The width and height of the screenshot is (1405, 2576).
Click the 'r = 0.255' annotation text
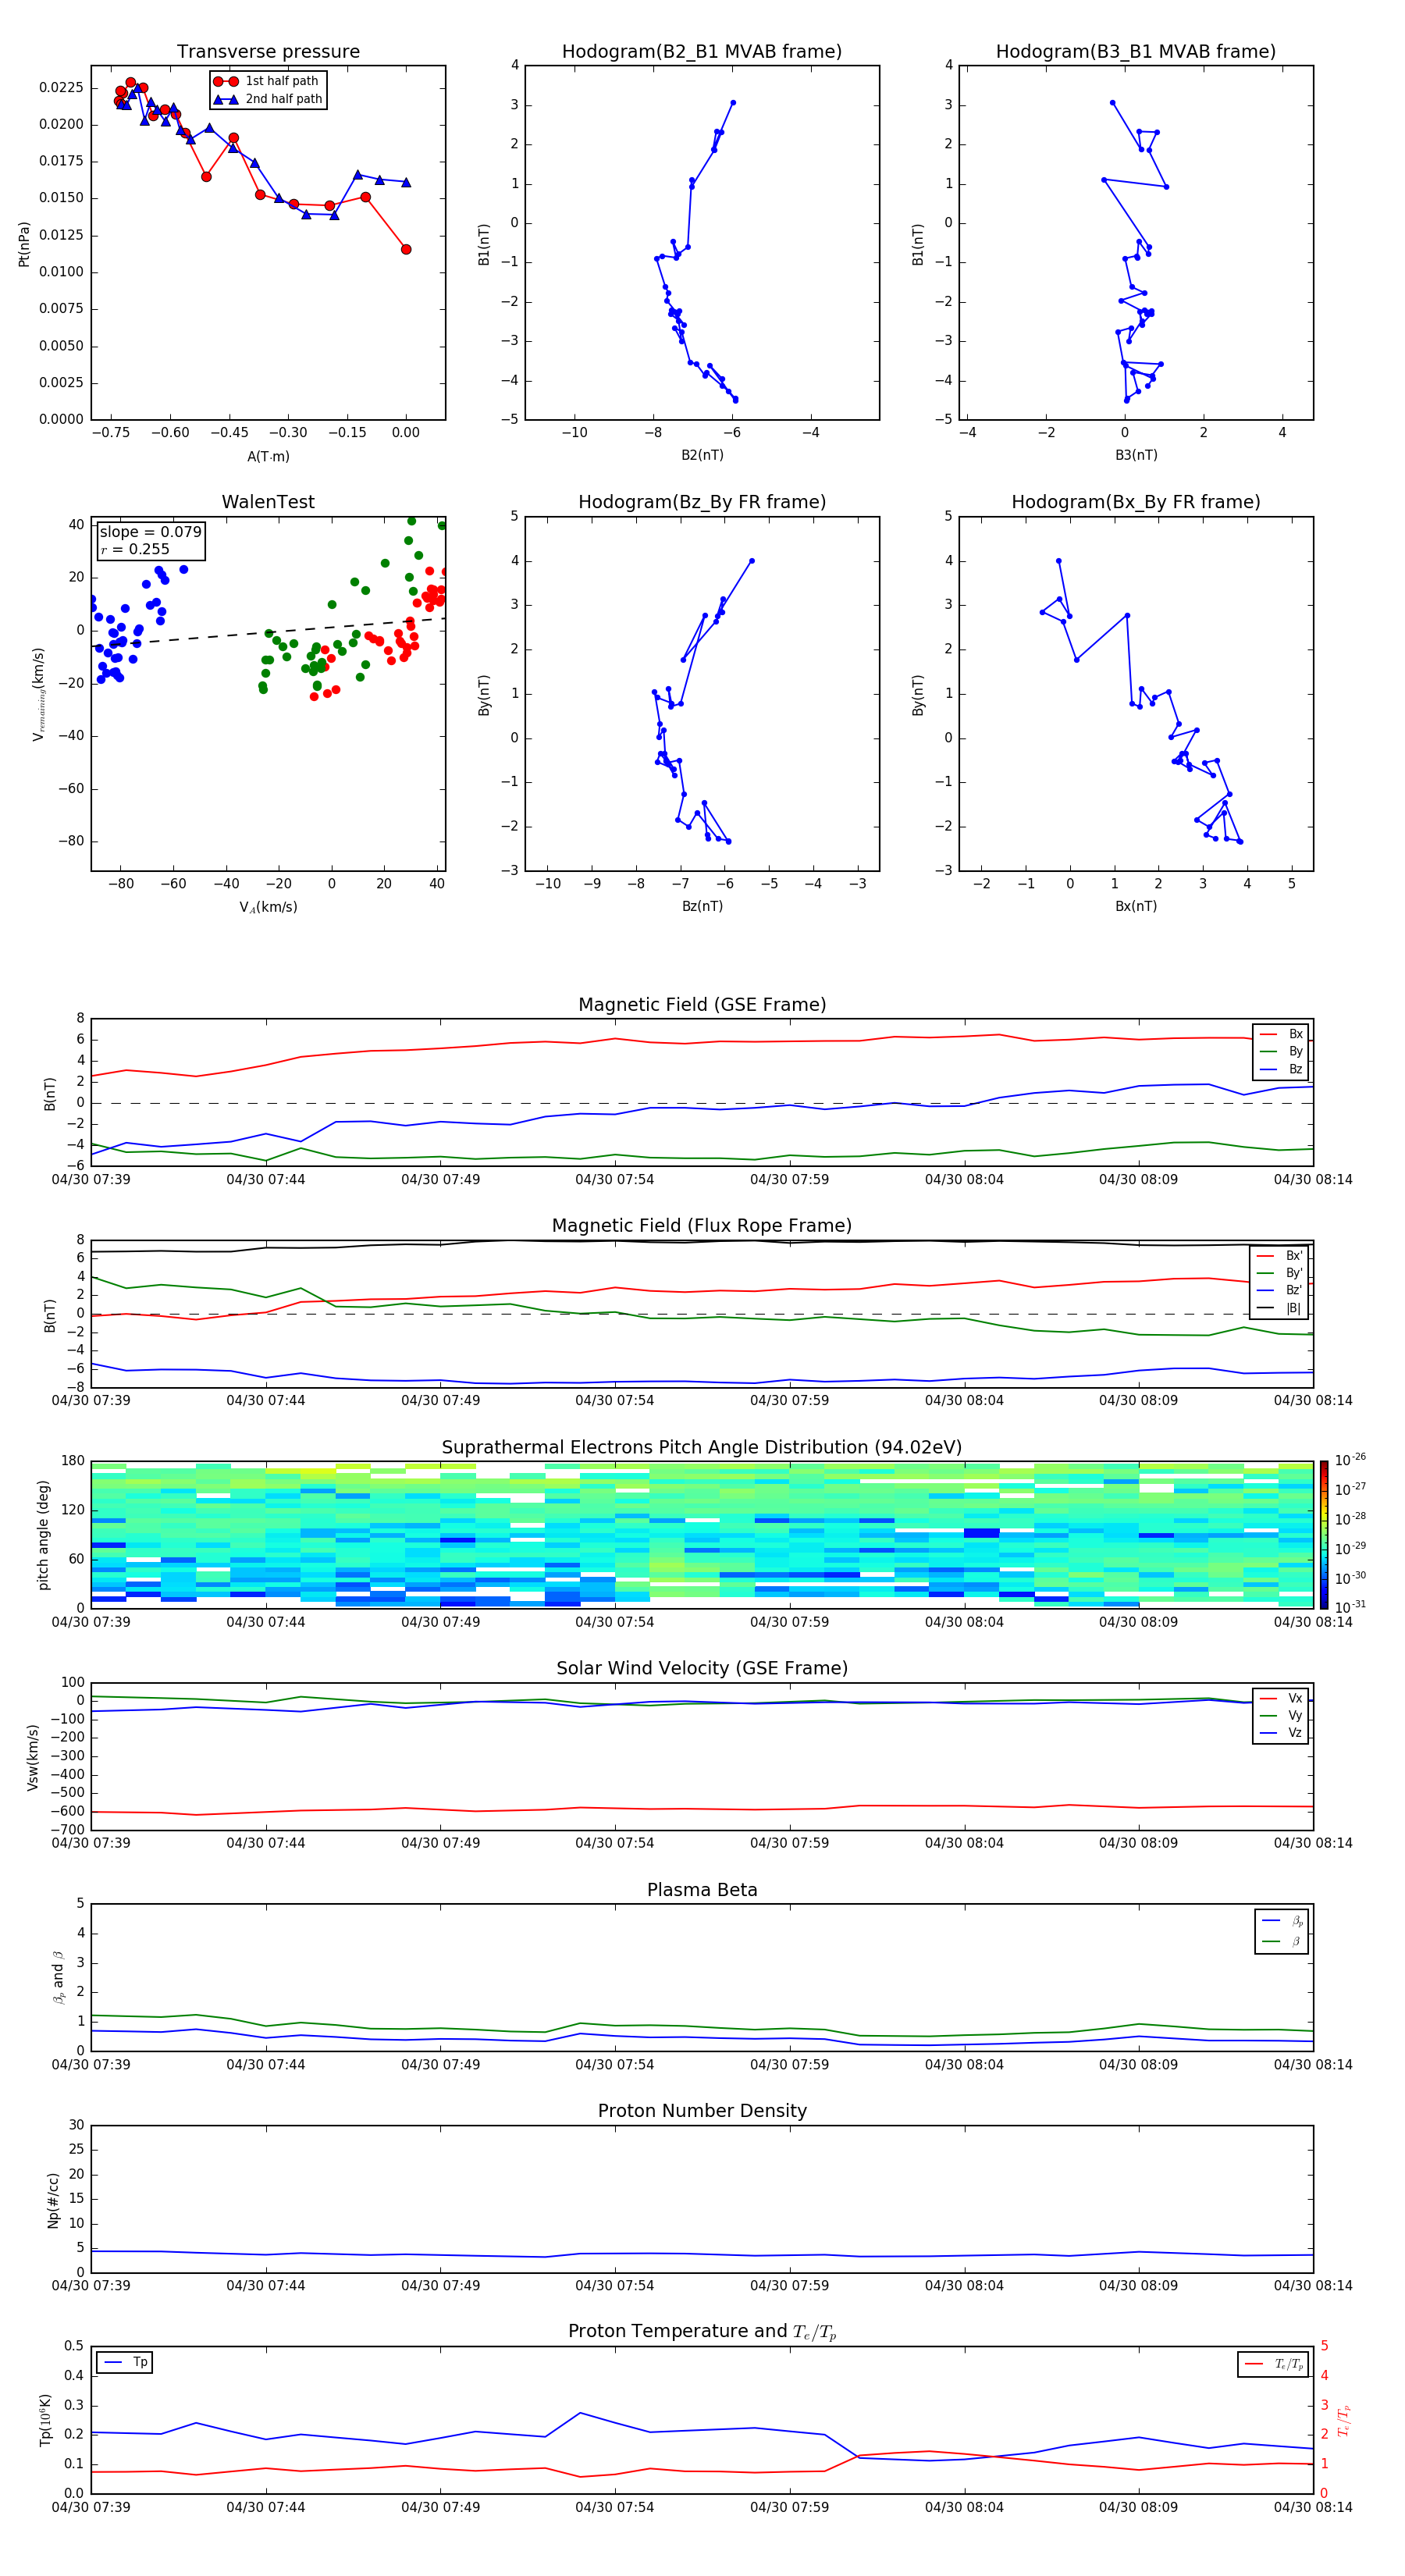[136, 549]
